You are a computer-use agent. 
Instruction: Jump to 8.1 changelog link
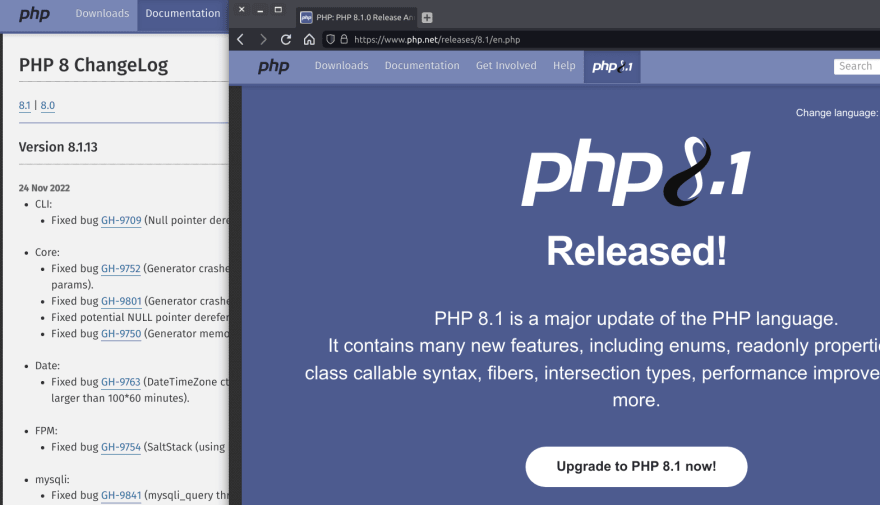click(25, 105)
